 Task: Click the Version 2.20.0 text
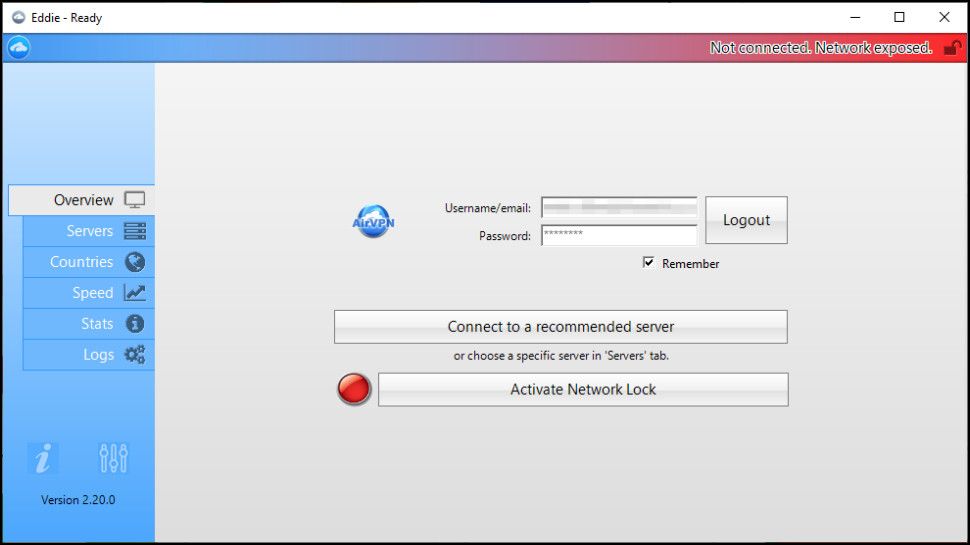pyautogui.click(x=78, y=500)
